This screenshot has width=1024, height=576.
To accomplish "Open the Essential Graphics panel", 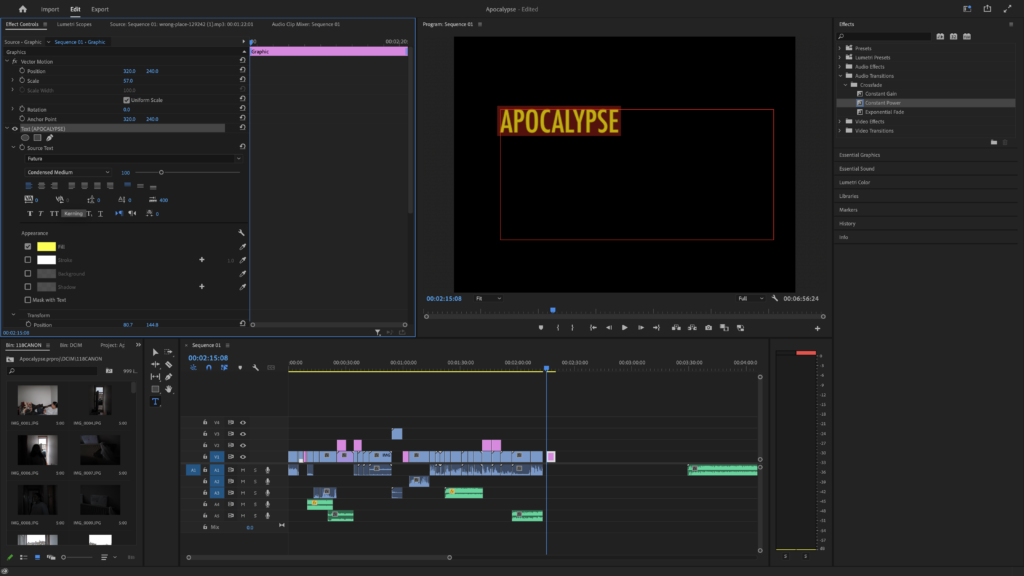I will [x=859, y=155].
